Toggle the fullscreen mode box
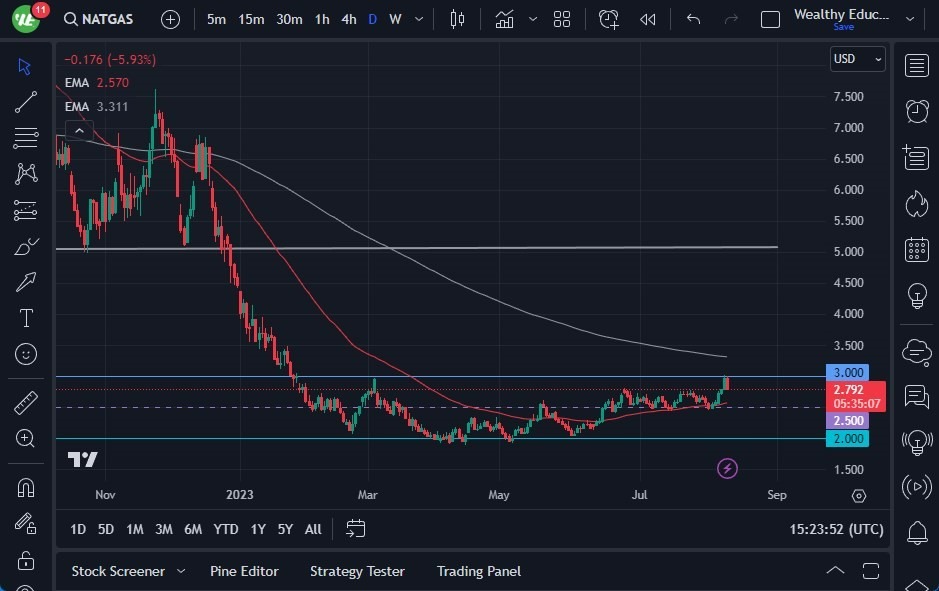Viewport: 939px width, 591px height. tap(770, 20)
